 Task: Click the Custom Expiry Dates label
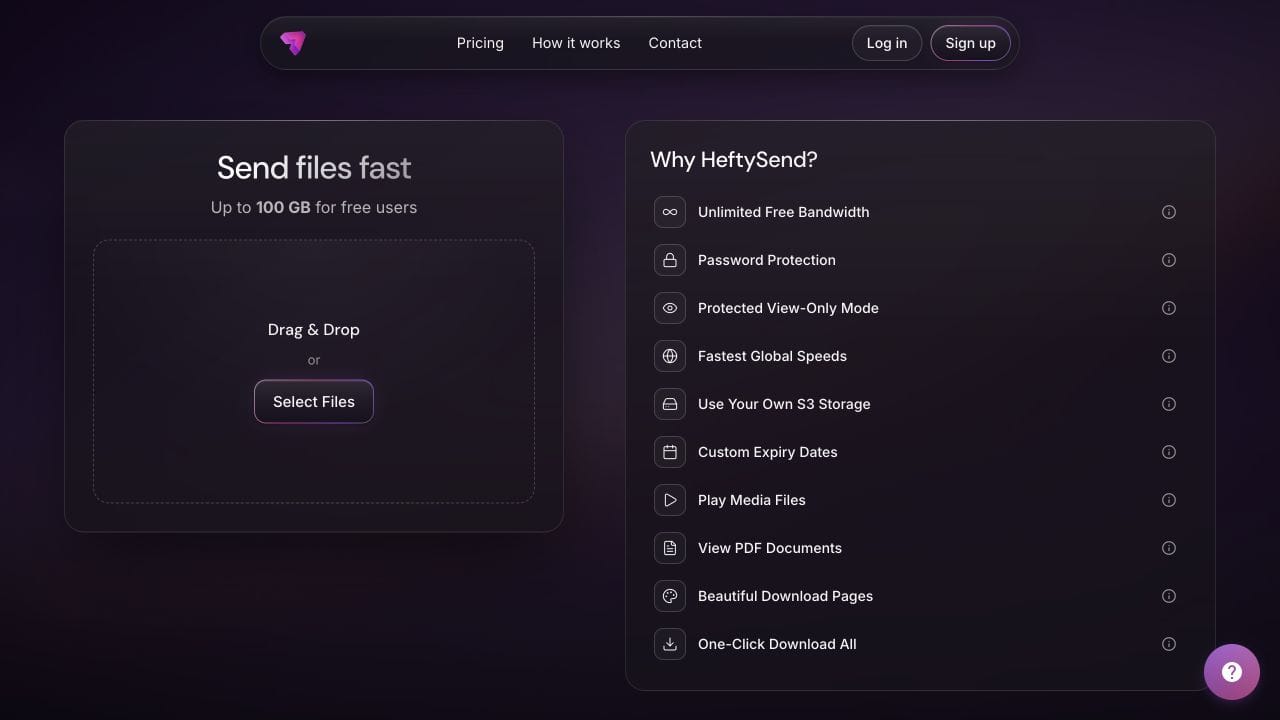tap(768, 452)
